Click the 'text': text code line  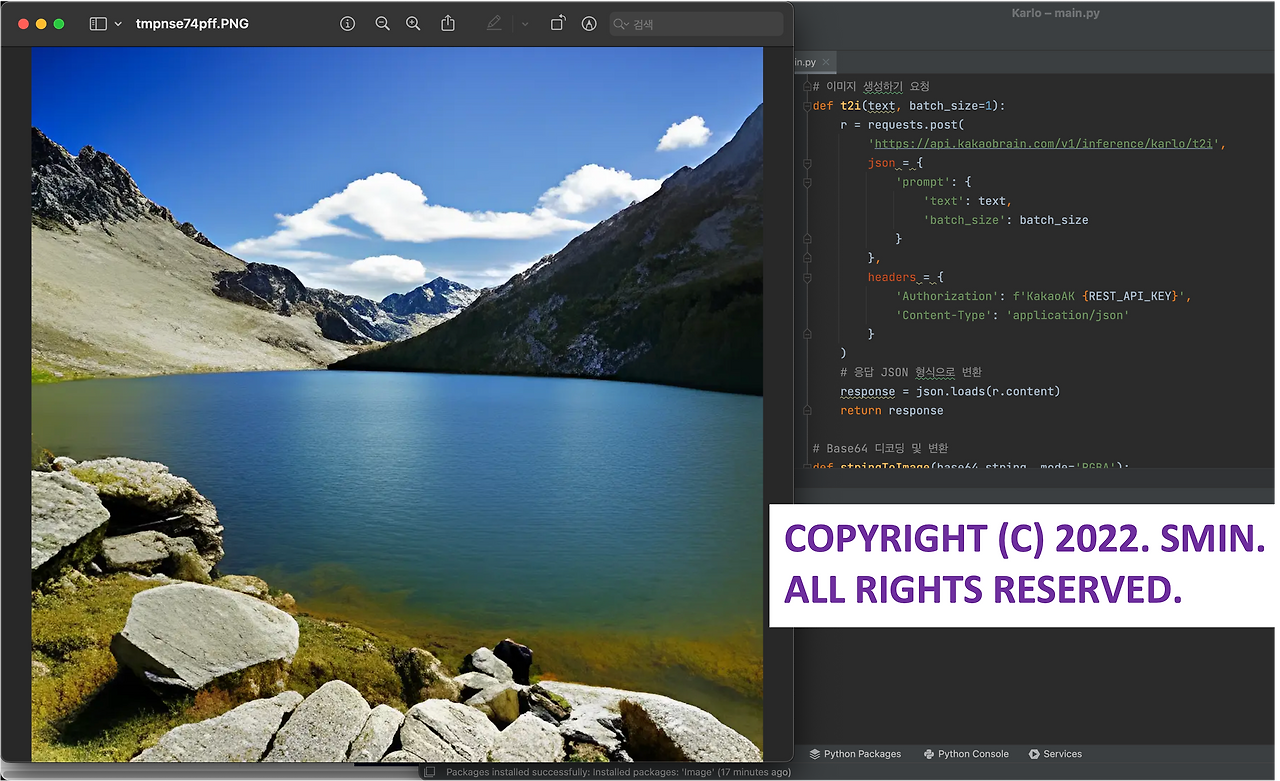(967, 201)
